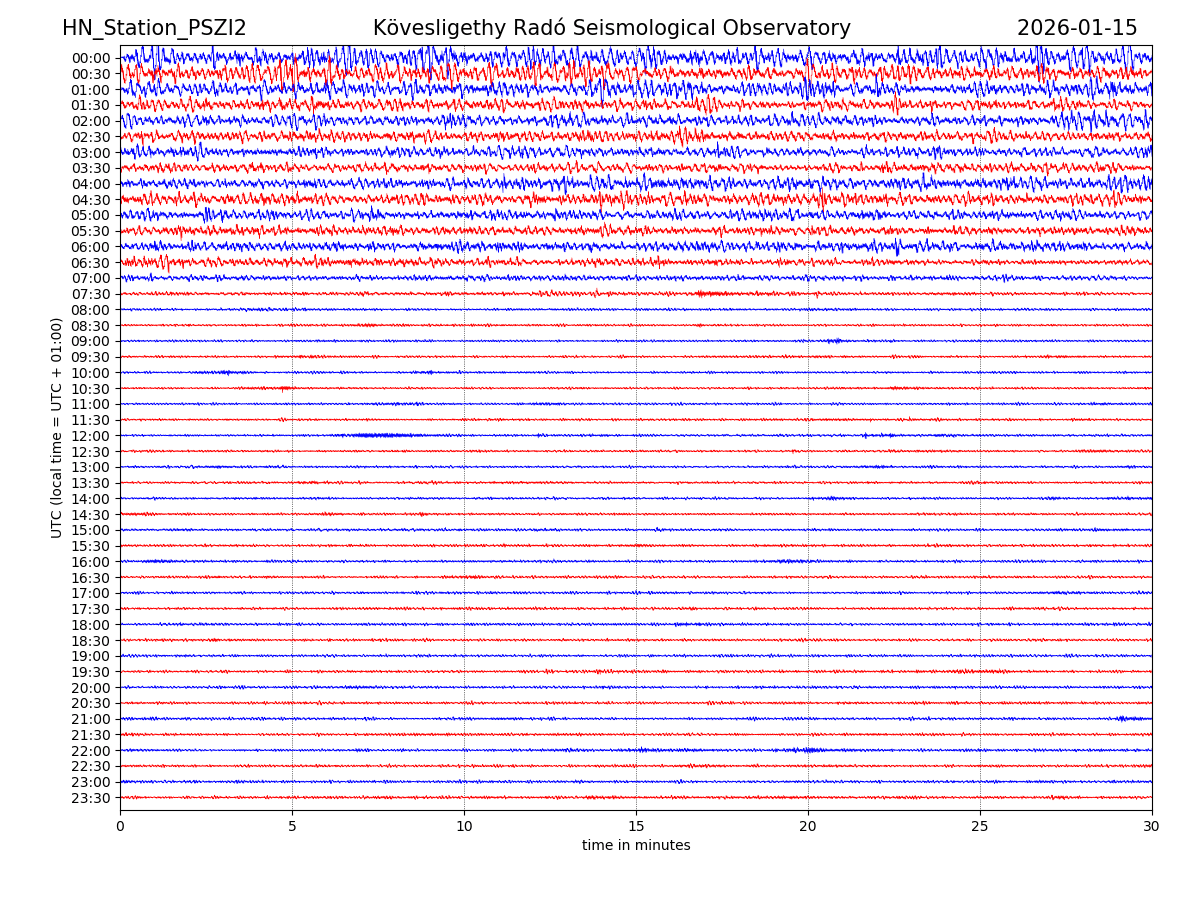Select the 00:00 time row label
1200x900 pixels.
pos(90,58)
